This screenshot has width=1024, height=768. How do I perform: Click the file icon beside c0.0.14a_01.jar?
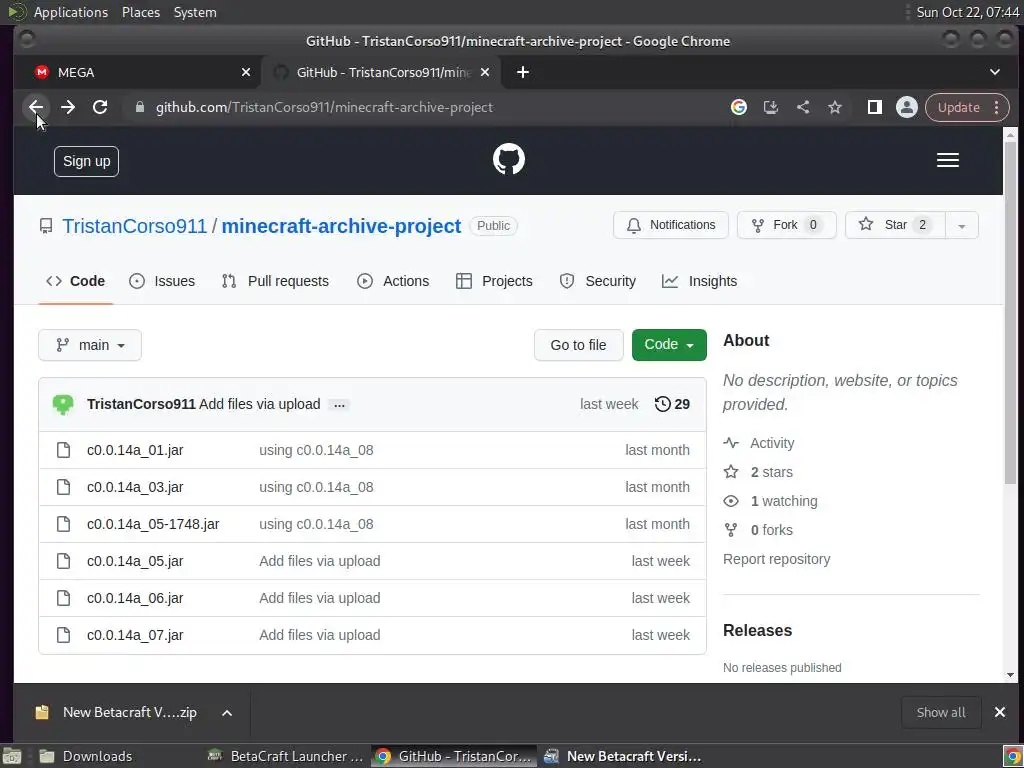point(63,450)
